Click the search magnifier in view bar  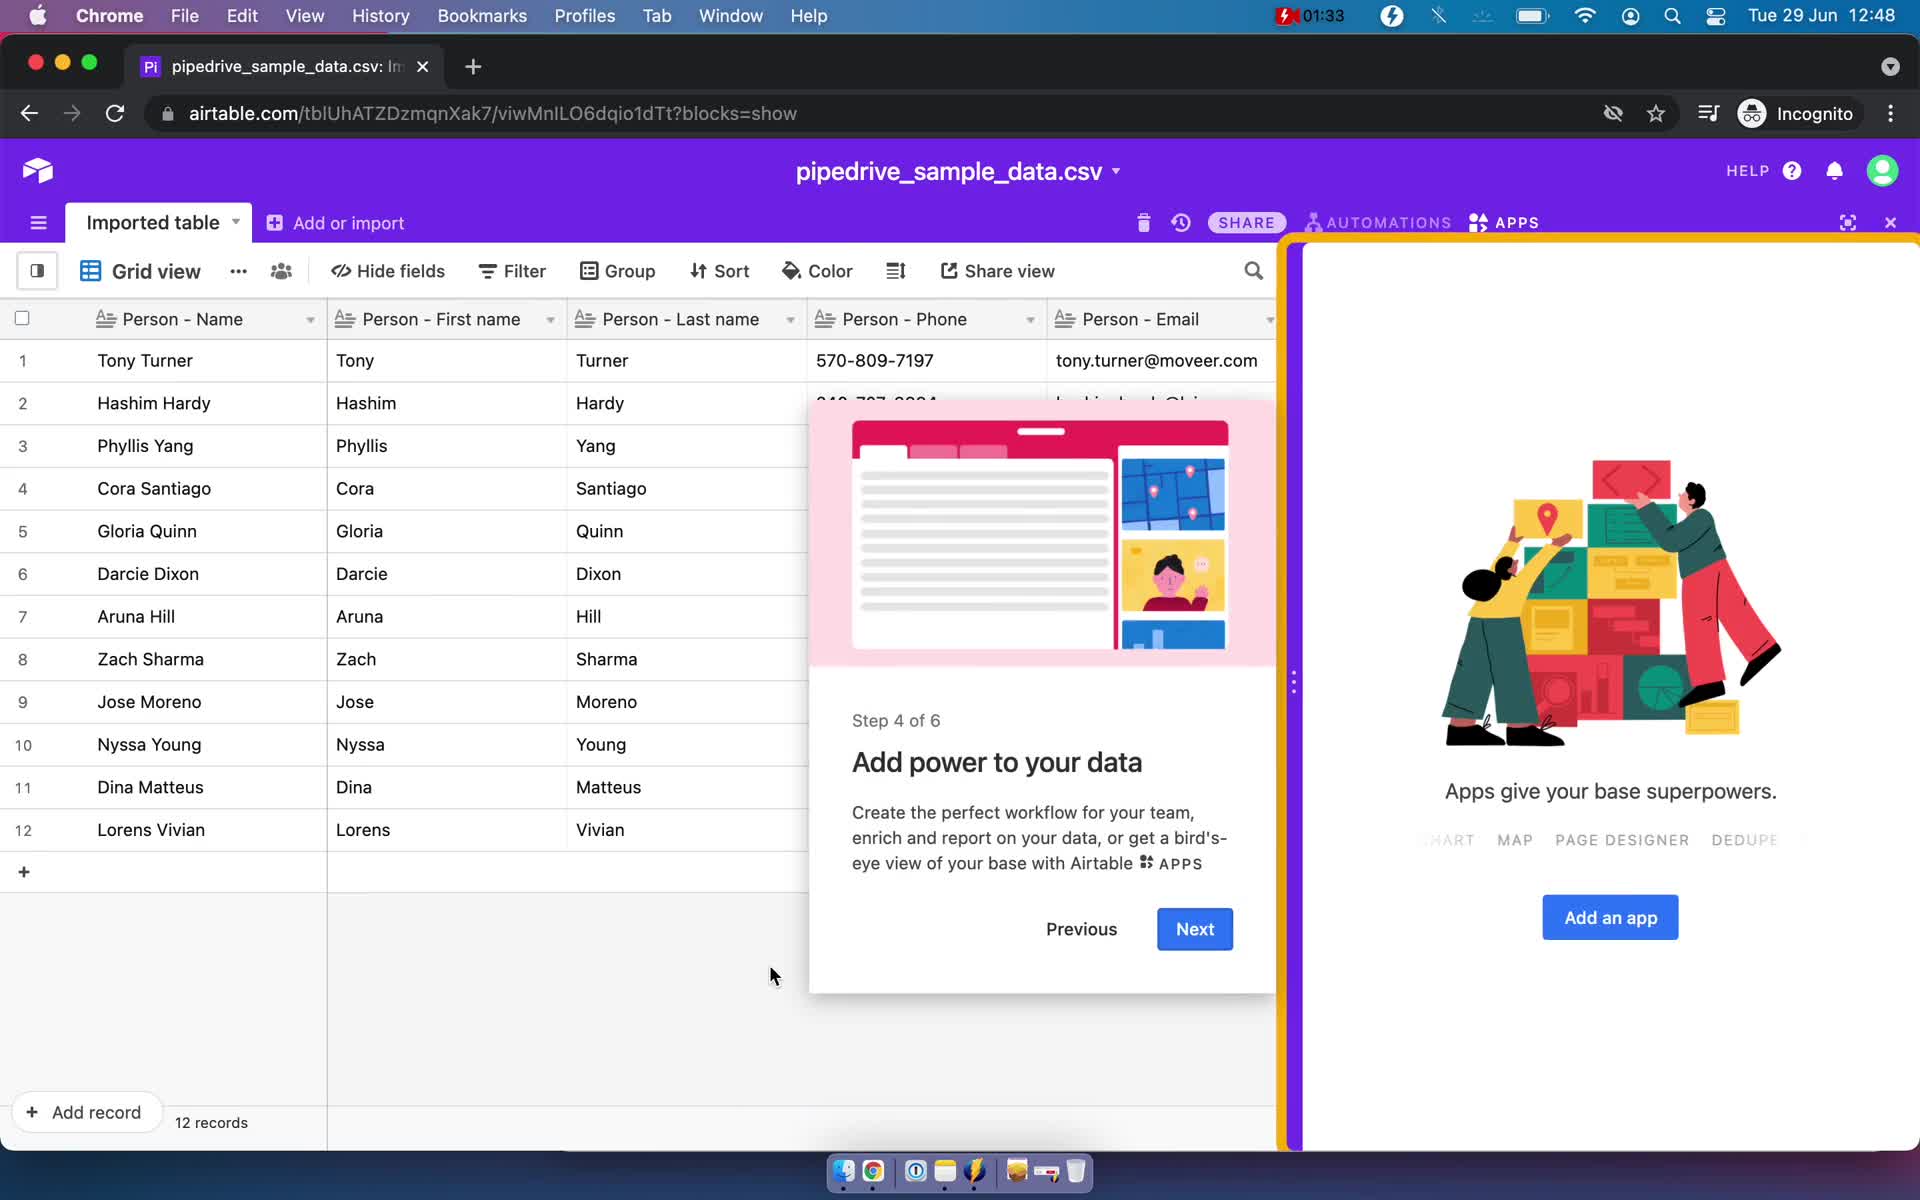(1253, 271)
